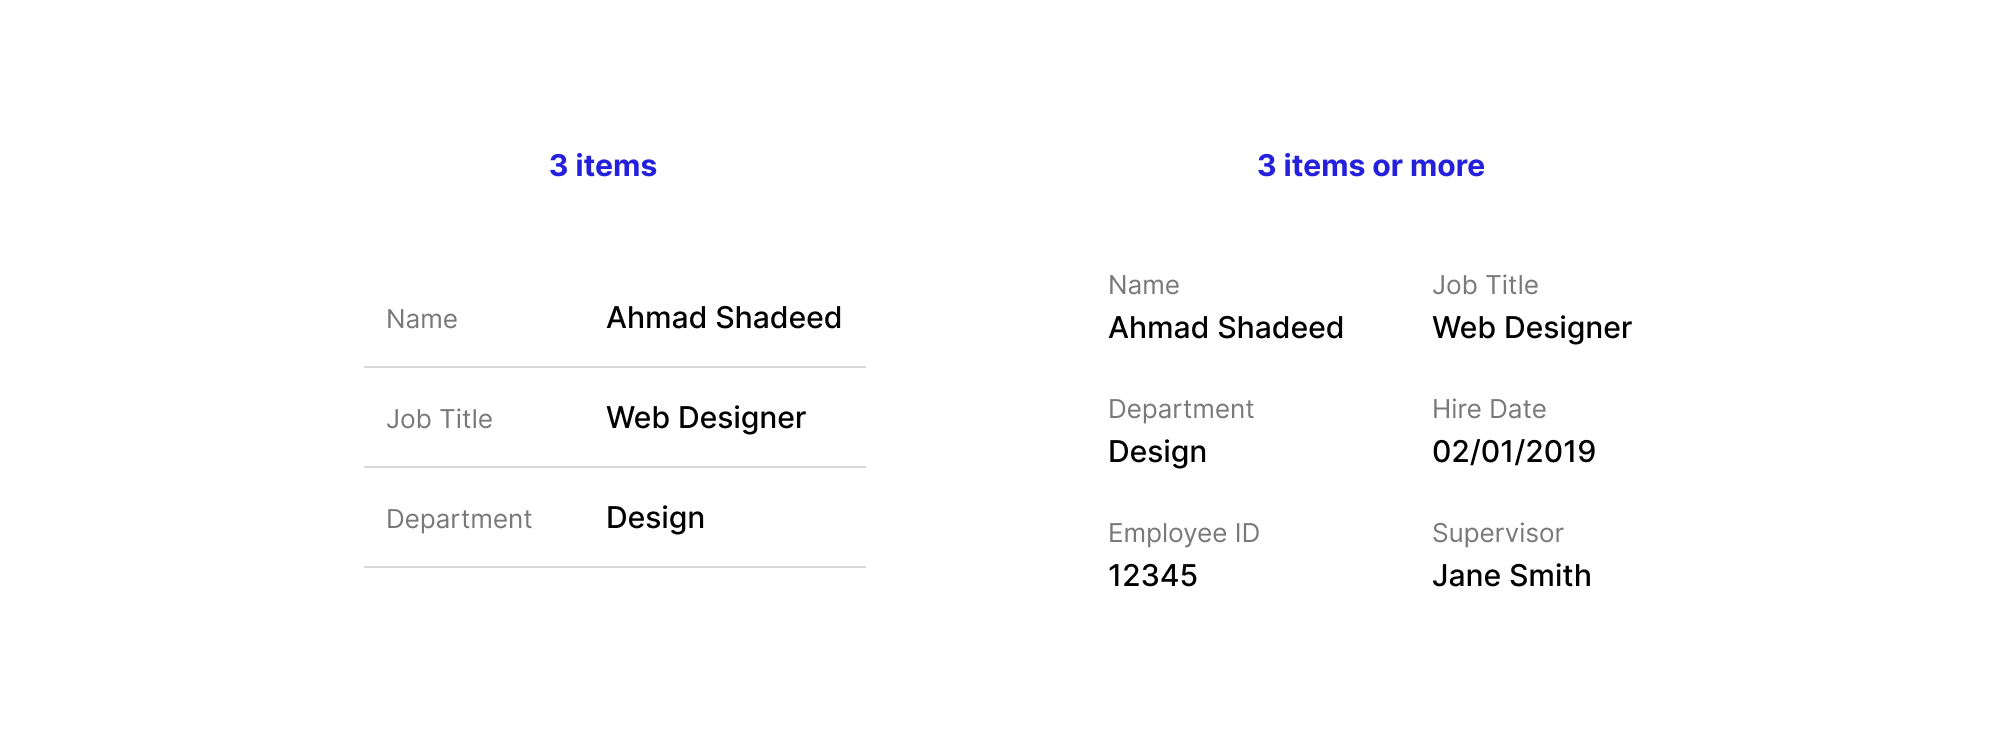Click the "3 items or more" heading
Image resolution: width=2000 pixels, height=744 pixels.
coord(1370,165)
